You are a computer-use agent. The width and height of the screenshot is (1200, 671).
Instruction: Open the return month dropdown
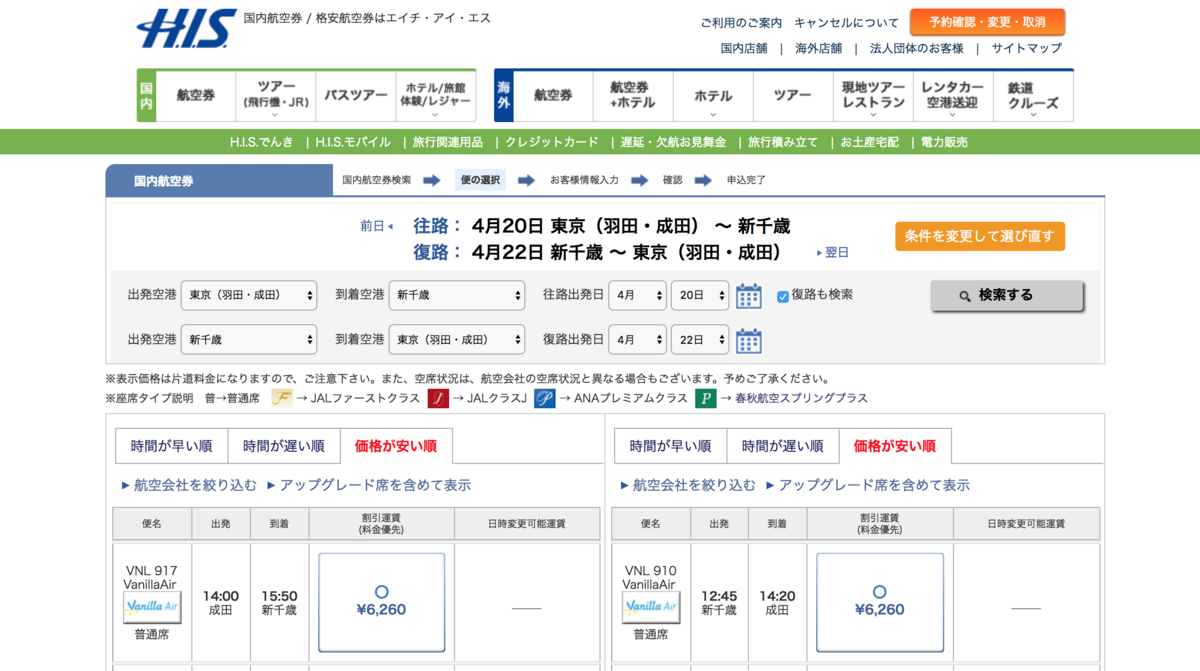637,339
